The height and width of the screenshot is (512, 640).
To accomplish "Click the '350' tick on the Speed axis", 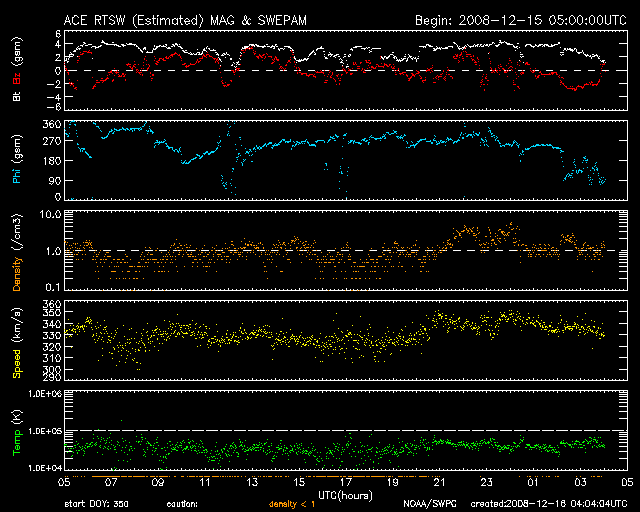I will (52, 313).
